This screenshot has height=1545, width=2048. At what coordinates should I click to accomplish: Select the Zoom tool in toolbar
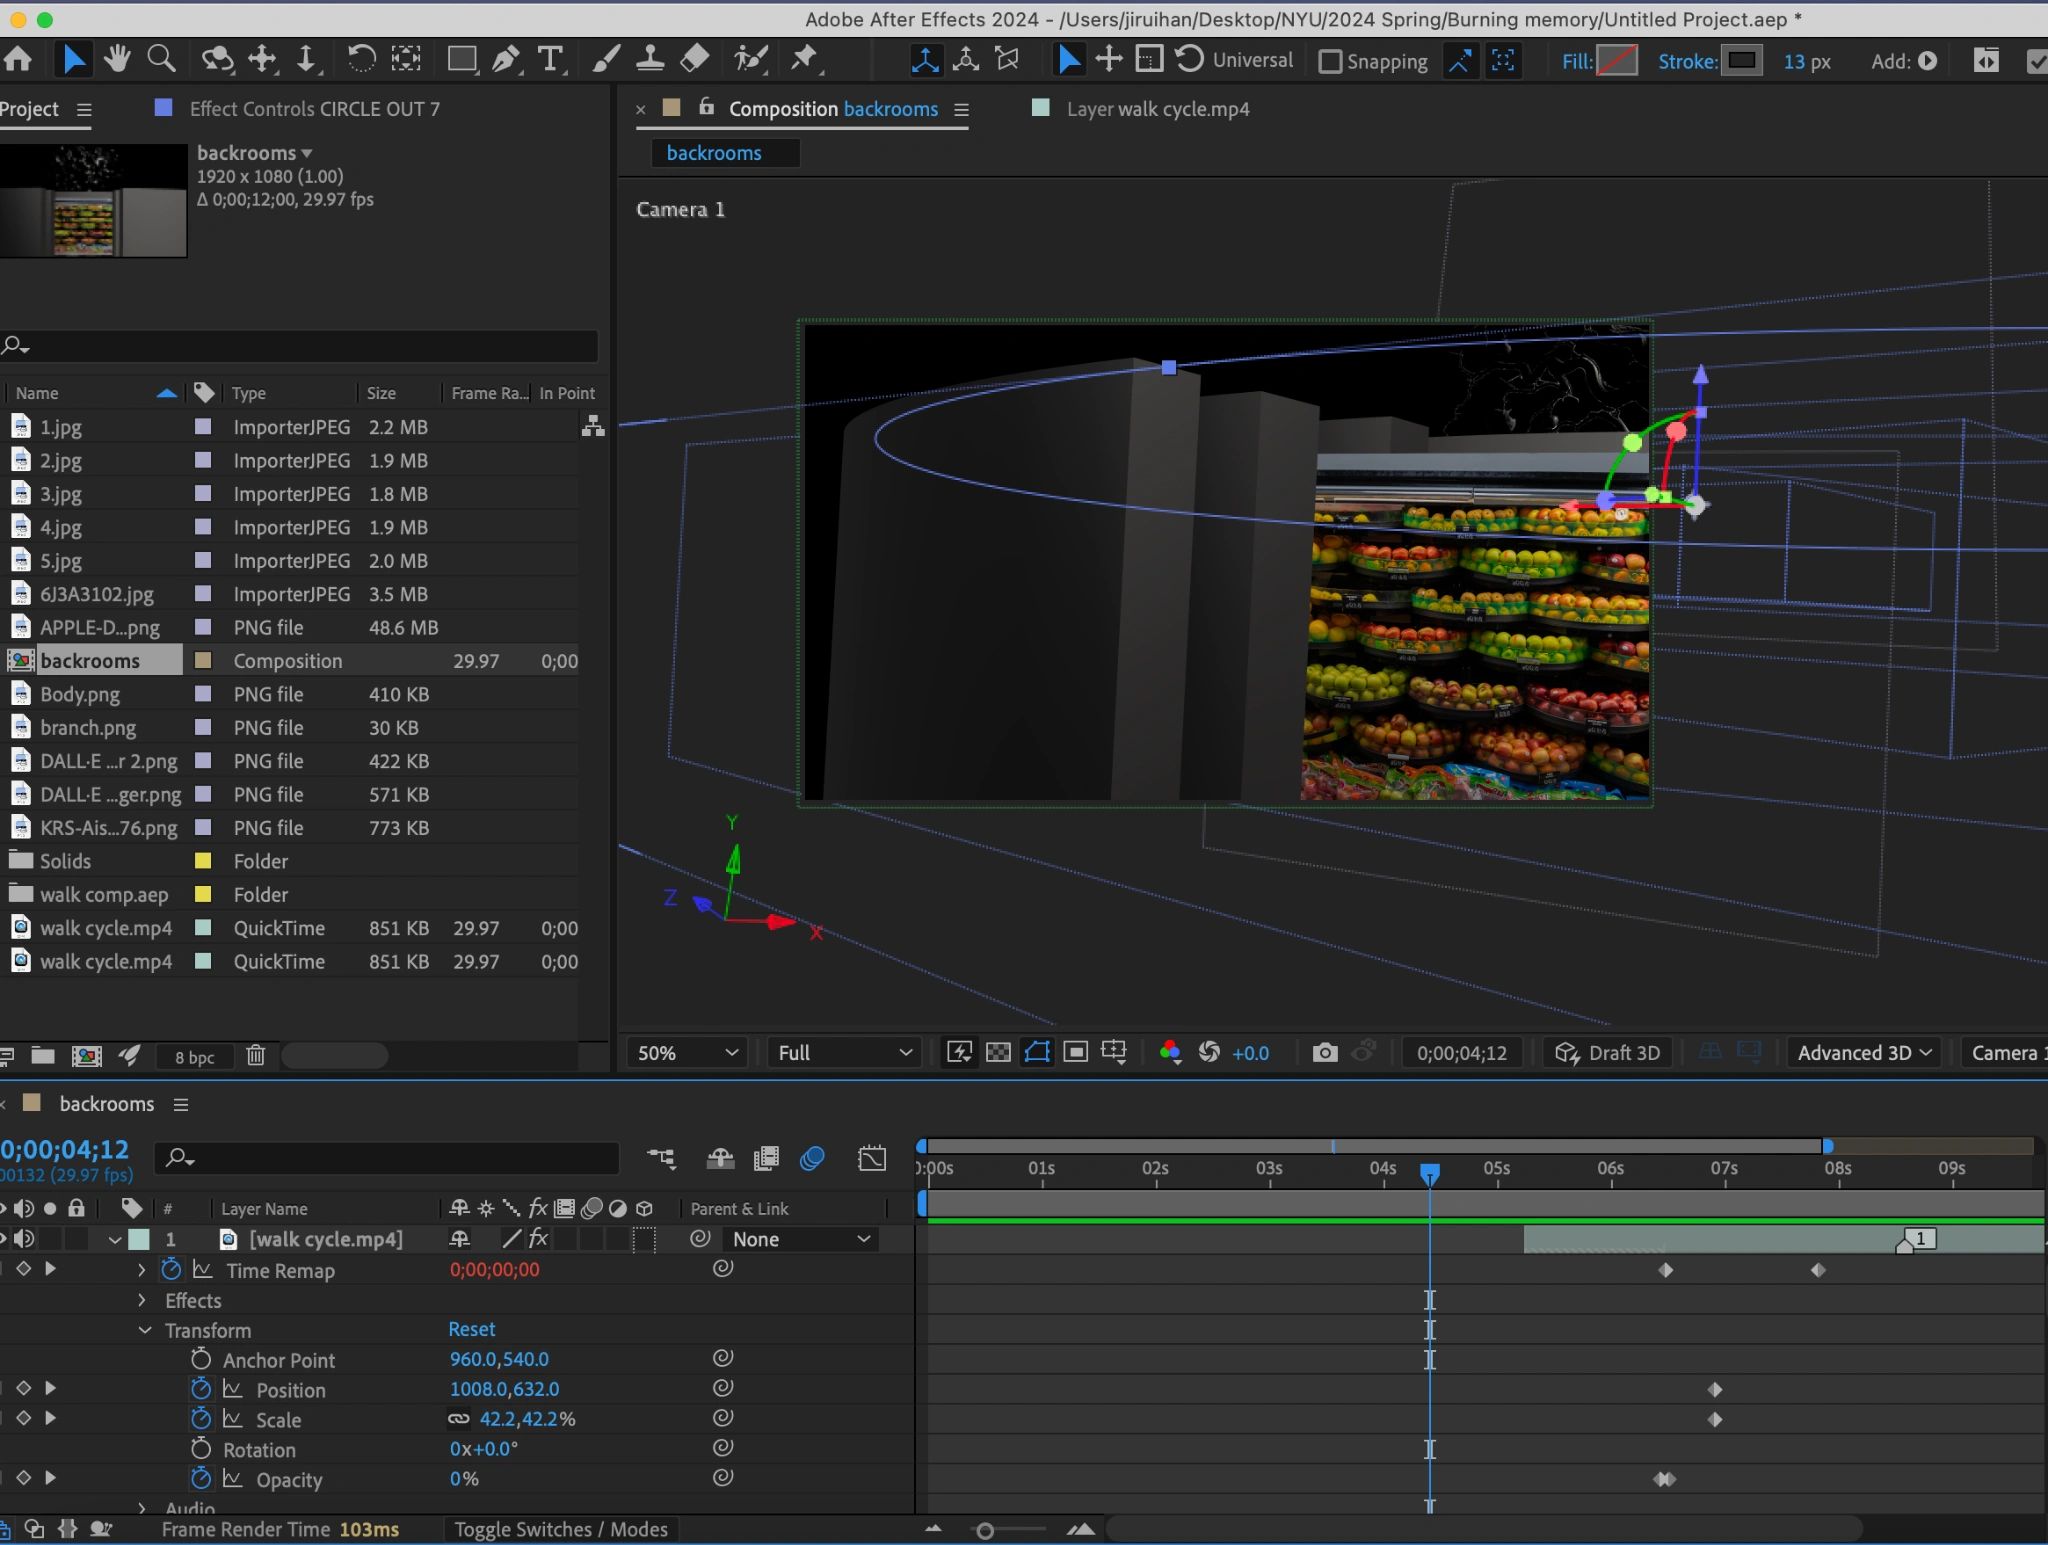(161, 60)
